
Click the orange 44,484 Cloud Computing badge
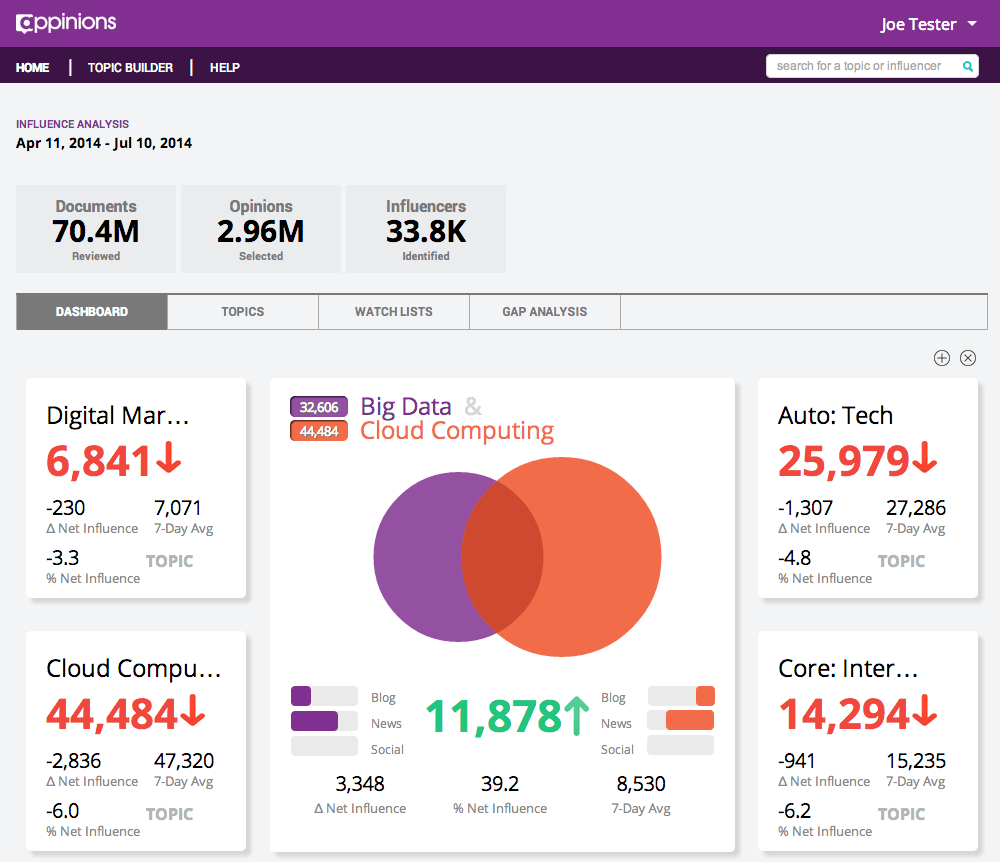click(319, 431)
